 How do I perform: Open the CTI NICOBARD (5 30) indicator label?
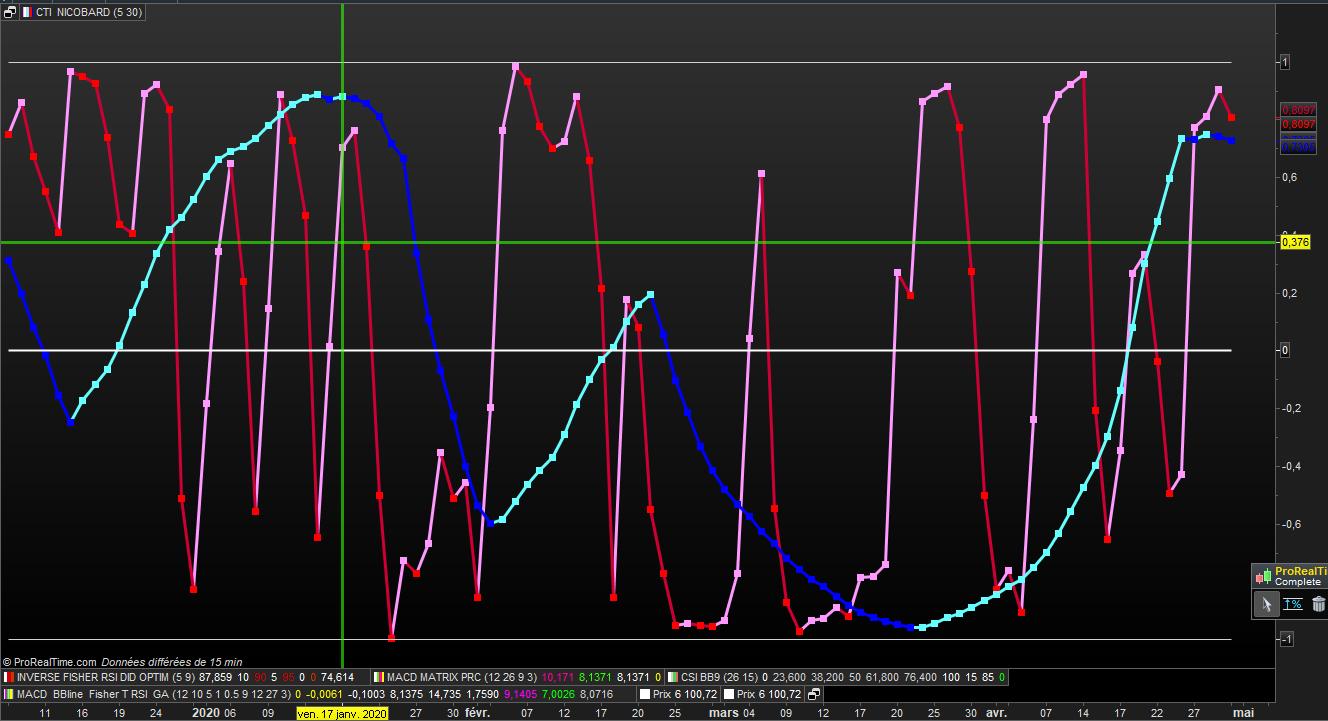point(88,12)
